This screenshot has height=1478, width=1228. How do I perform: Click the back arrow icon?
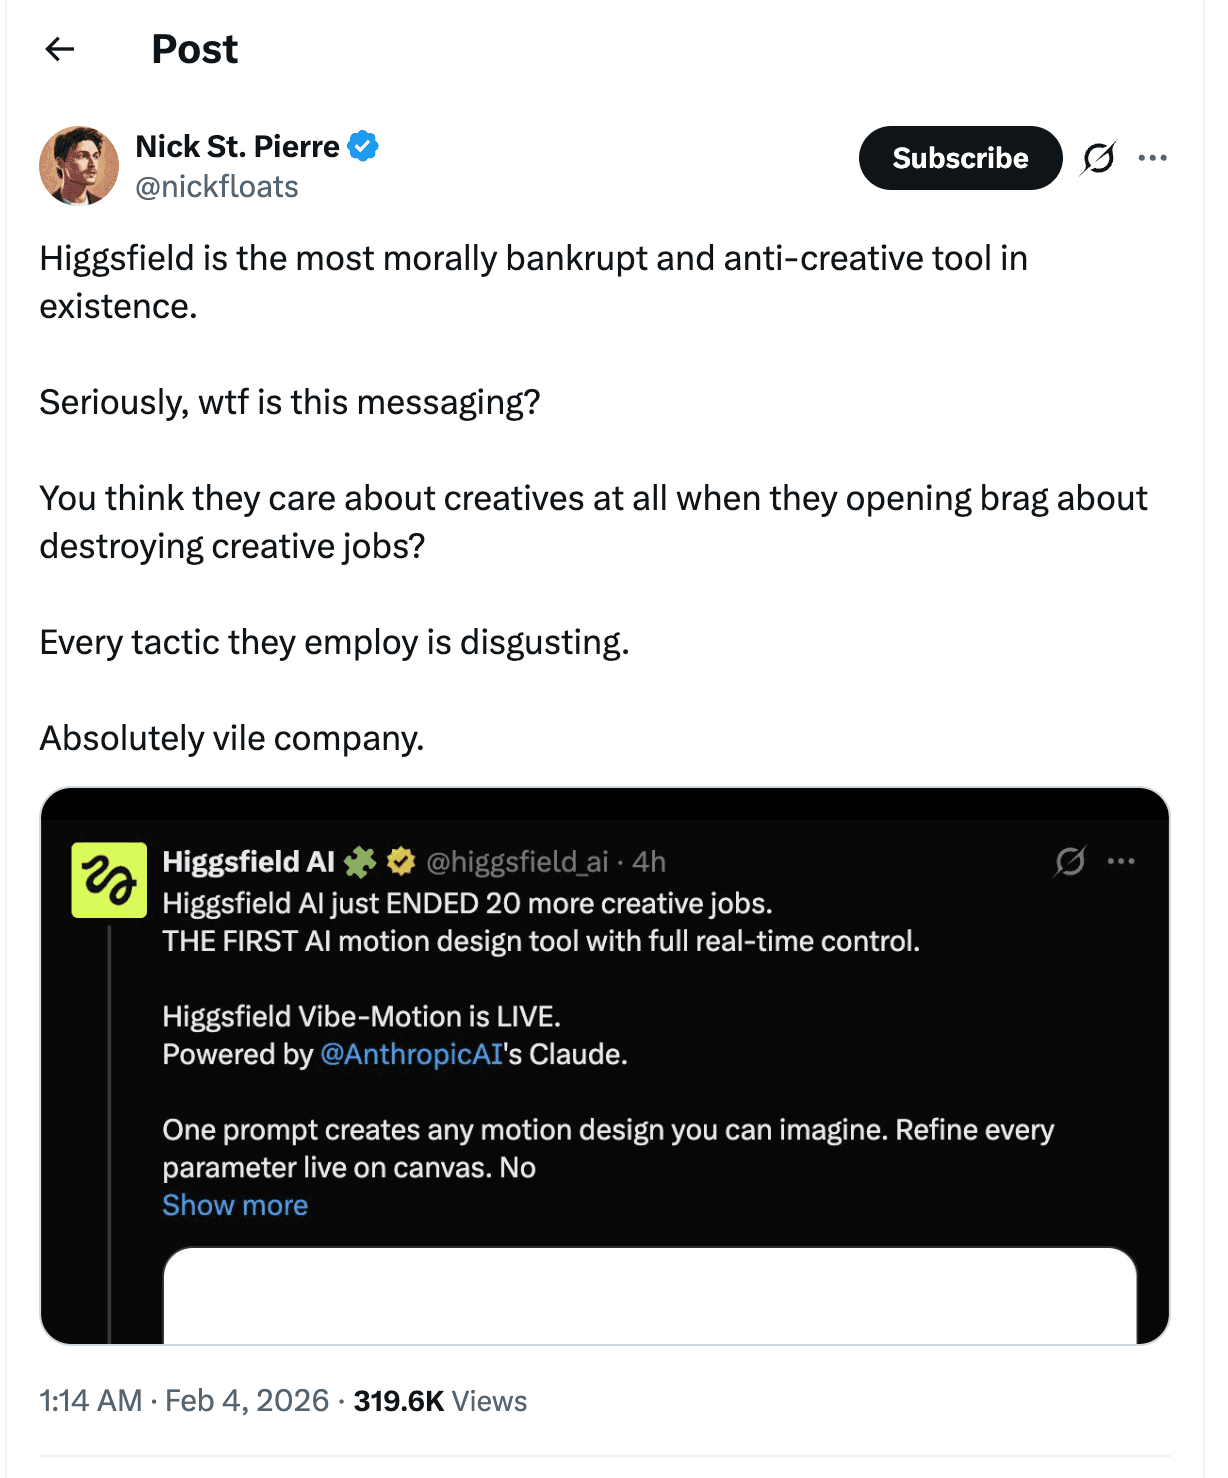(60, 49)
